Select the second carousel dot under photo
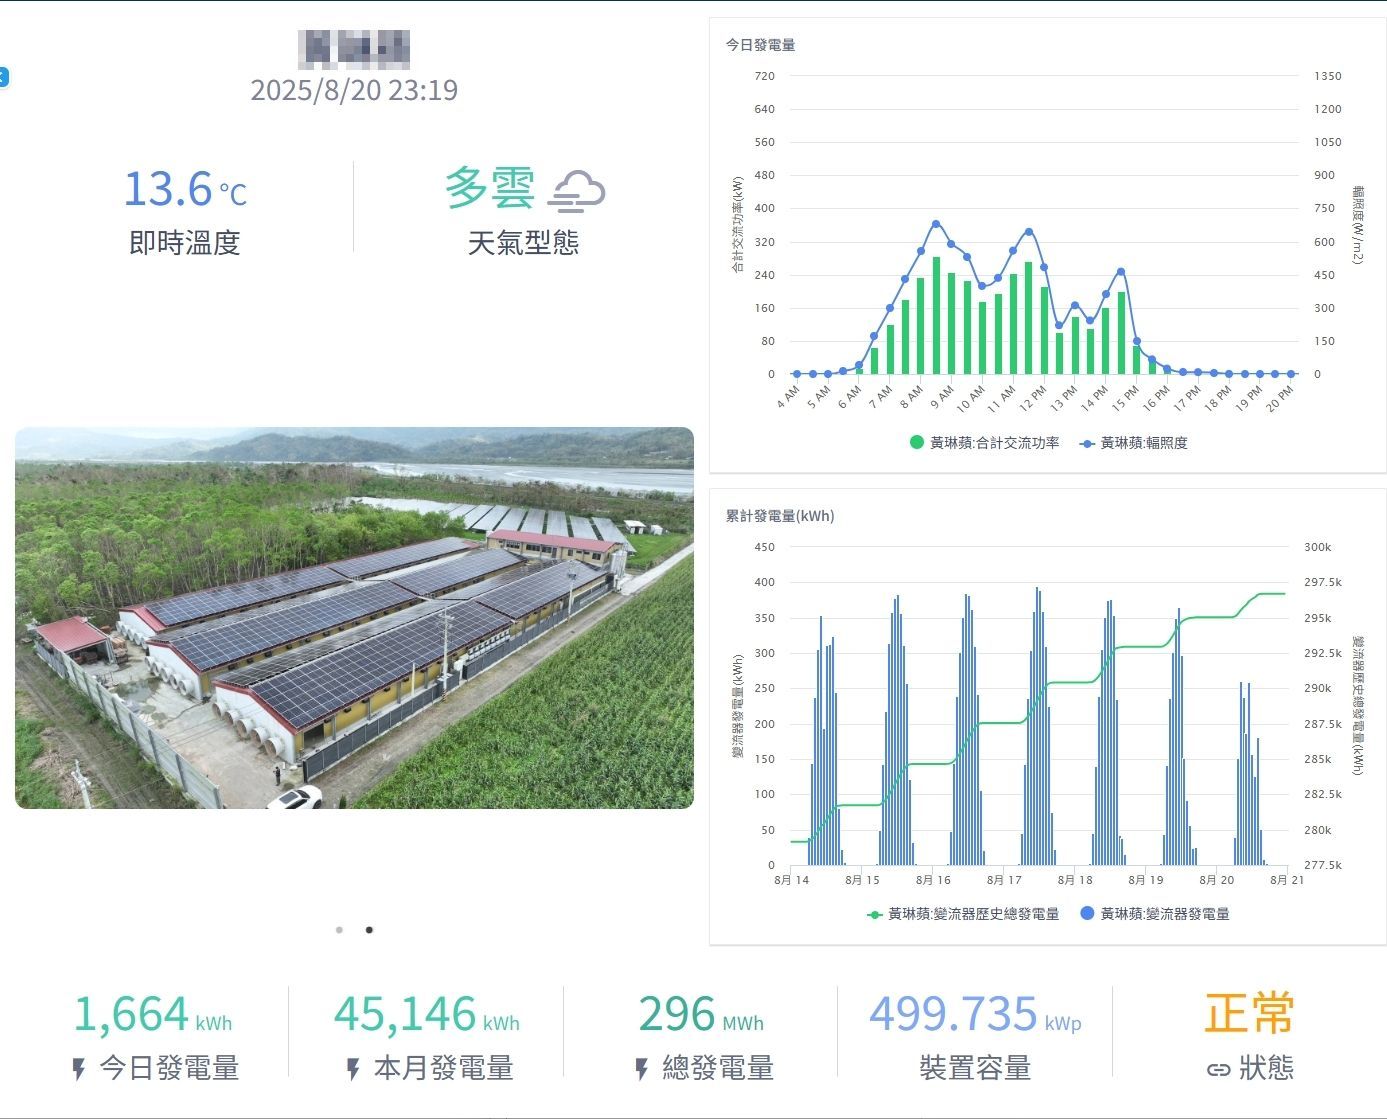 click(x=369, y=930)
